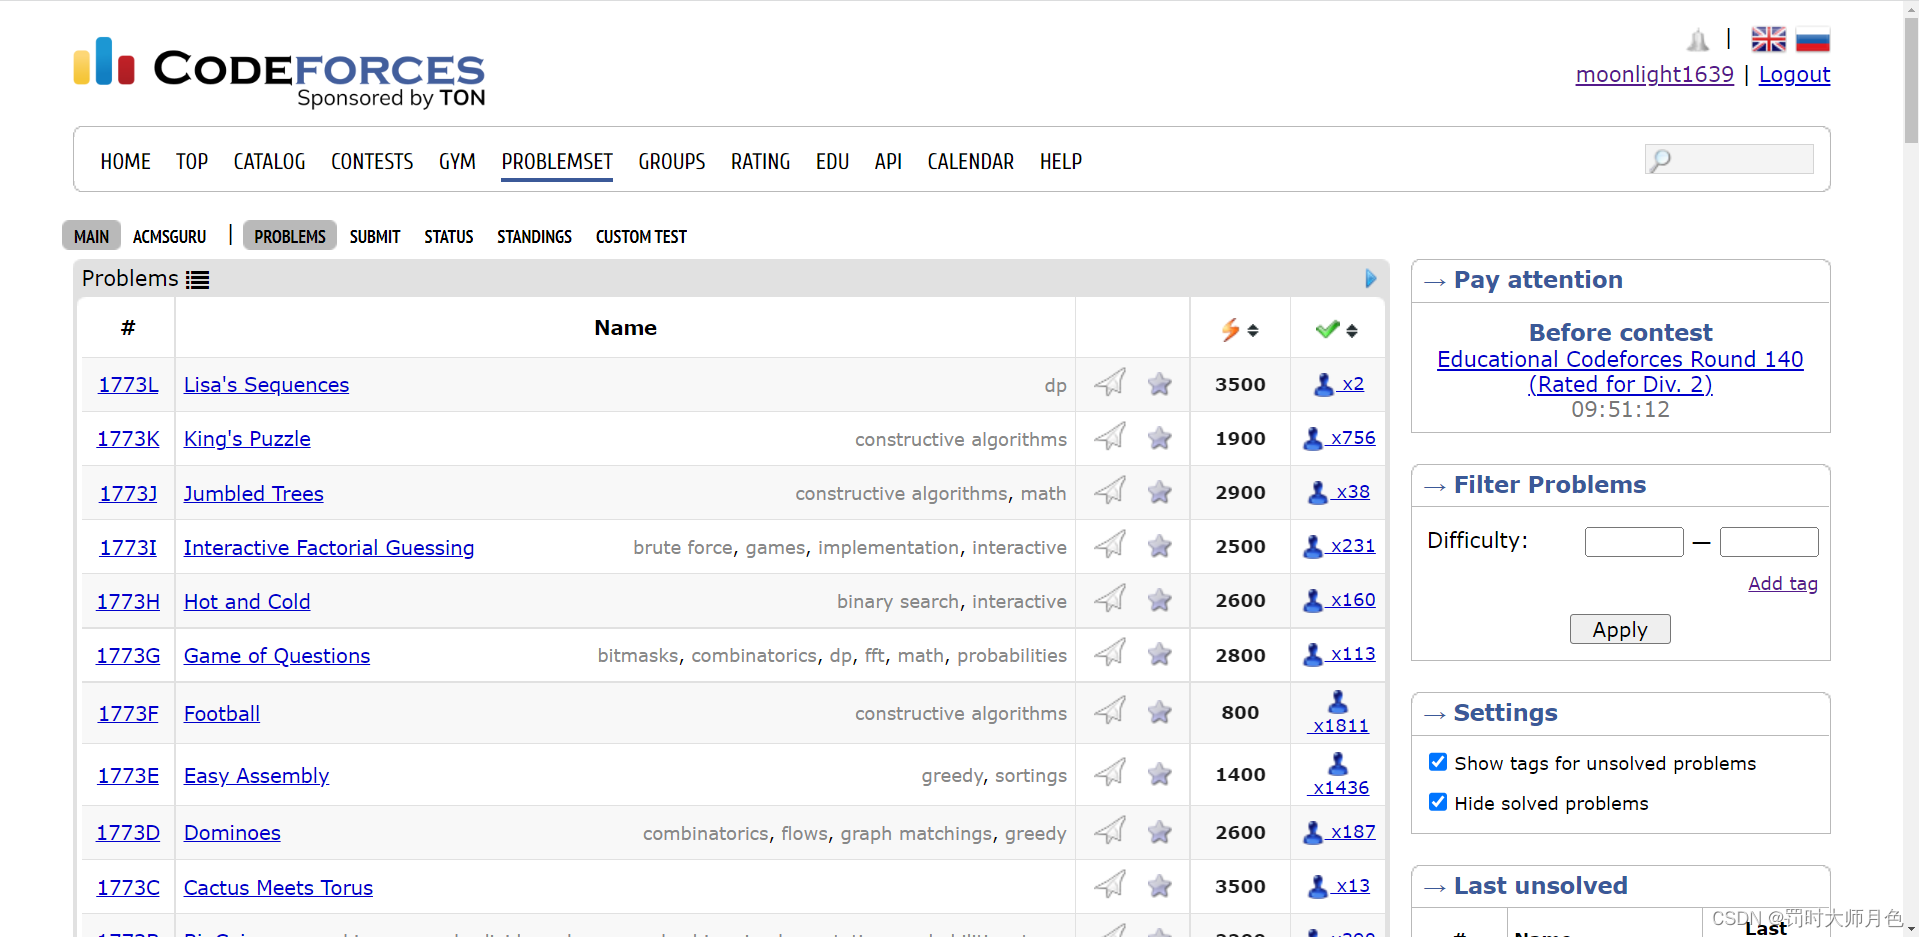Star the Hot and Cold problem
1919x937 pixels.
coord(1160,600)
